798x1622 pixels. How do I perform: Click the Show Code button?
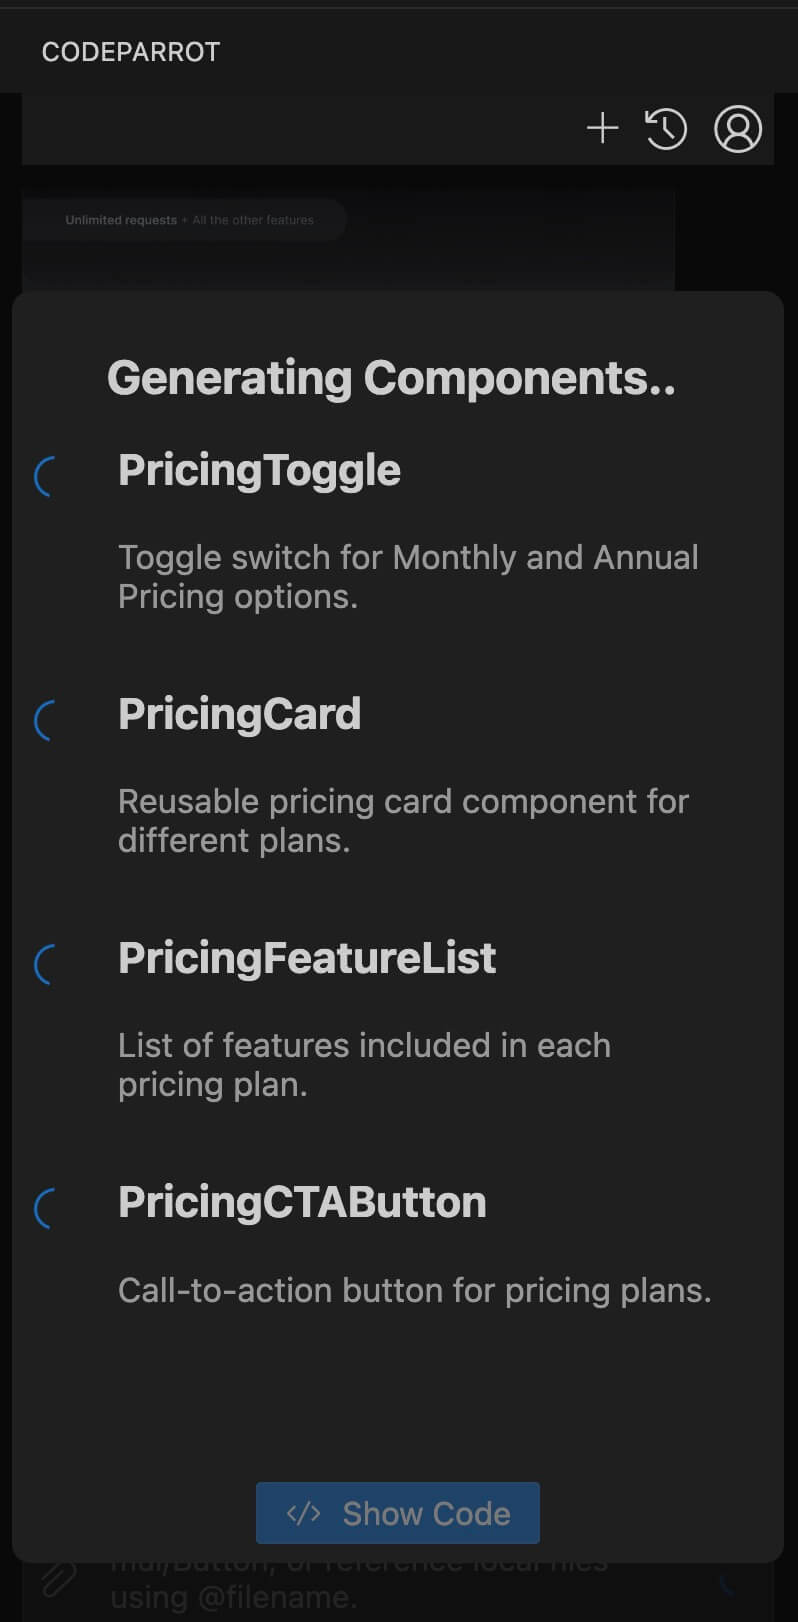(x=398, y=1513)
